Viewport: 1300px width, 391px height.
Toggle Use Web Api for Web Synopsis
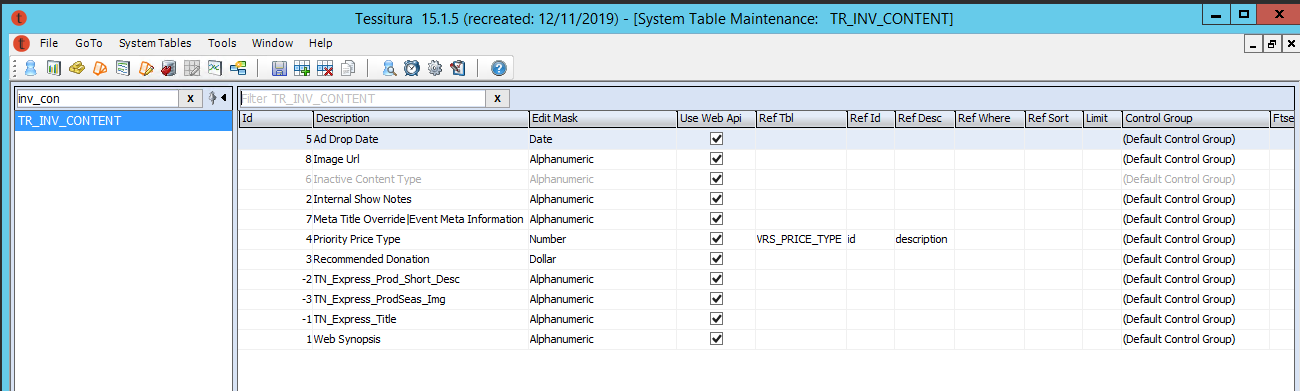716,339
